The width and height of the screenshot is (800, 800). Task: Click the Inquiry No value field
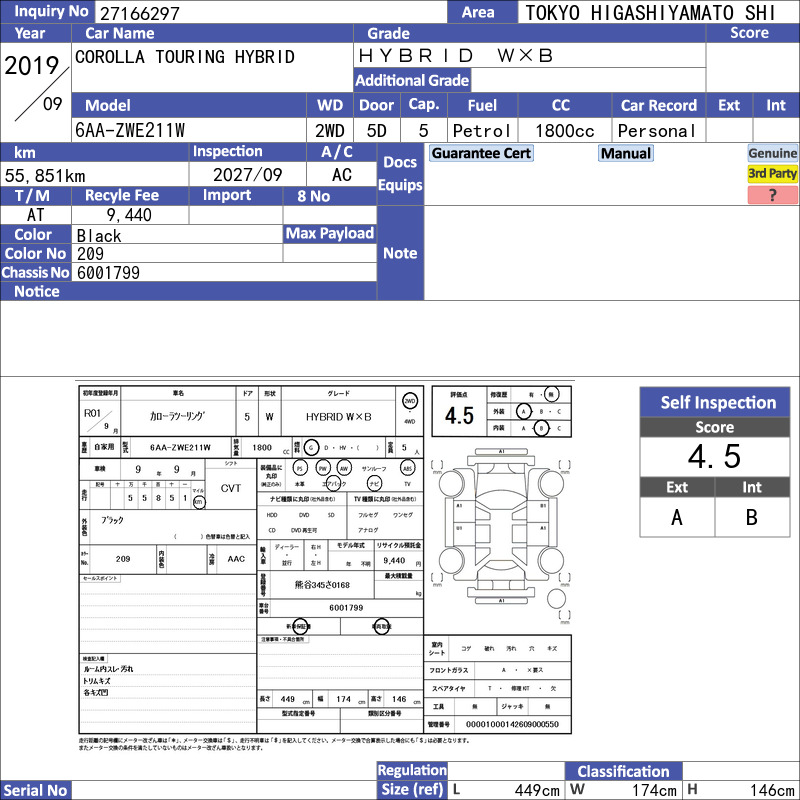click(270, 12)
